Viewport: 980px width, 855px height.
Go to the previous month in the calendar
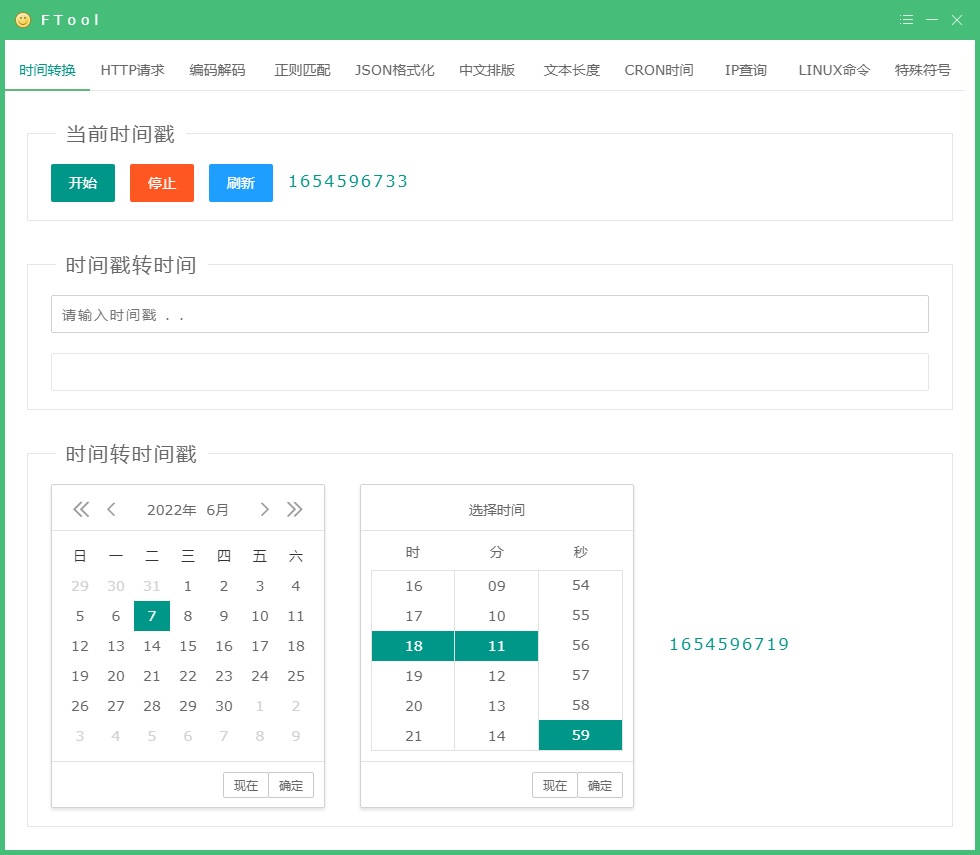(x=111, y=509)
